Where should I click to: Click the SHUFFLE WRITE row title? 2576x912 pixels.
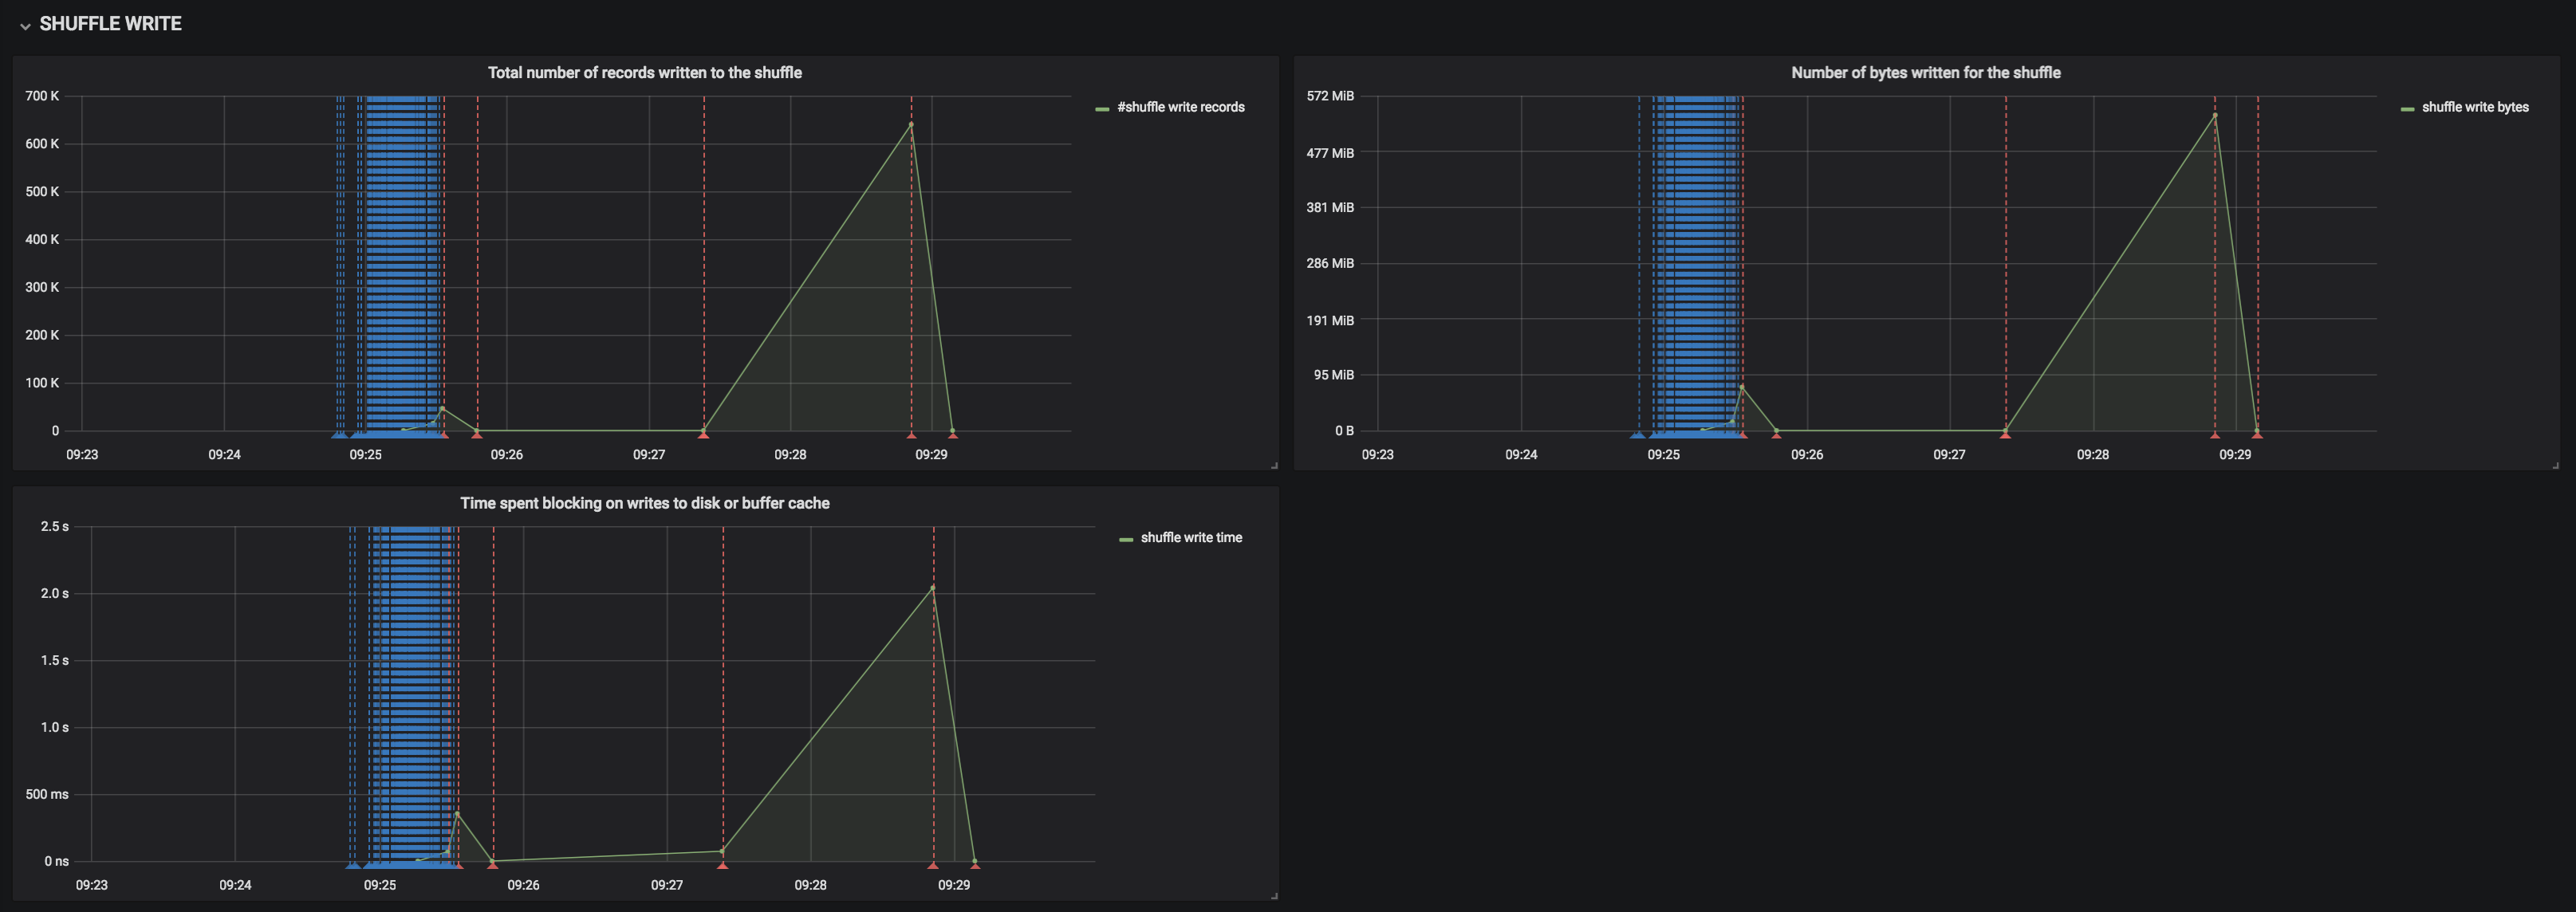[x=110, y=24]
